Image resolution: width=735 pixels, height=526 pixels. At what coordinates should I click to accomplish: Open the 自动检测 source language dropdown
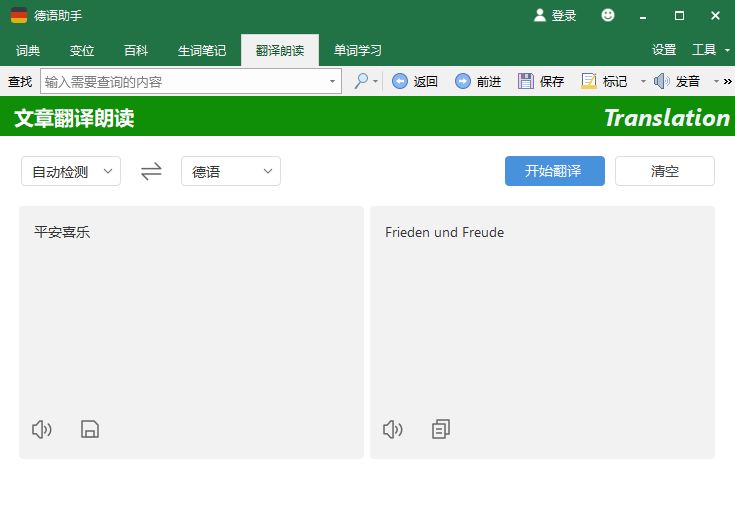pos(71,171)
